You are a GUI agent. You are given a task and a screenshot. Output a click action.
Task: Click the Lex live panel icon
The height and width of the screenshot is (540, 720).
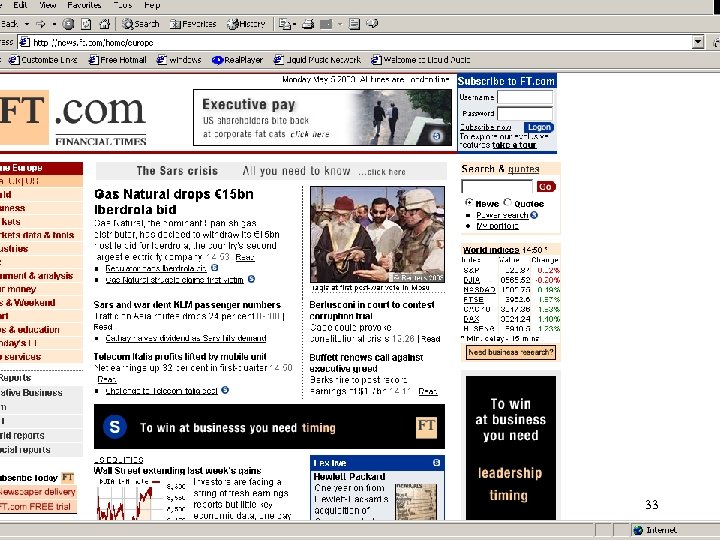point(436,463)
